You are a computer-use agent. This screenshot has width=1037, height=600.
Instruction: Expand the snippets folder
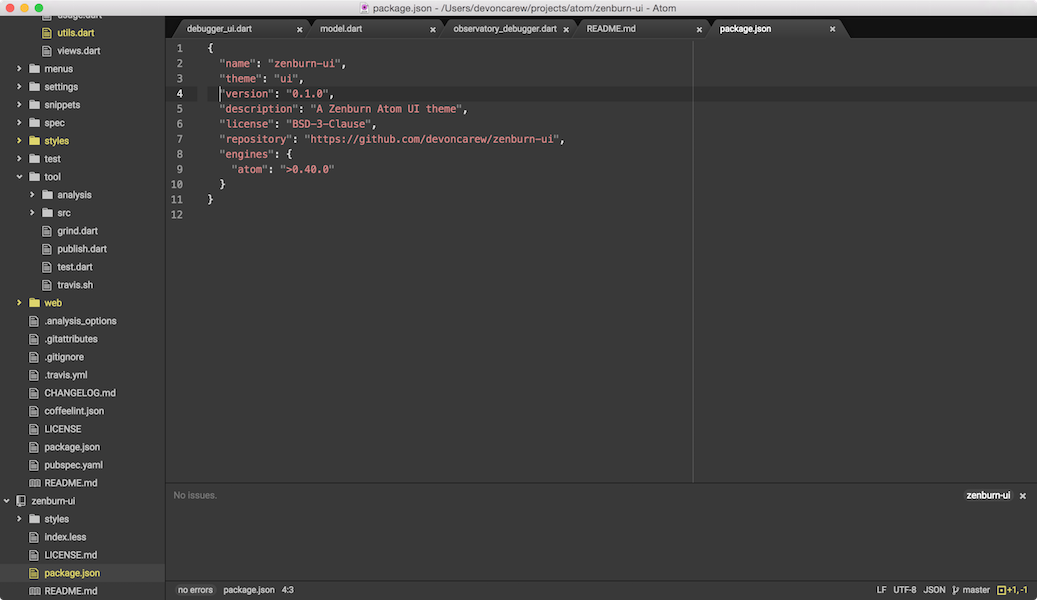(x=19, y=105)
